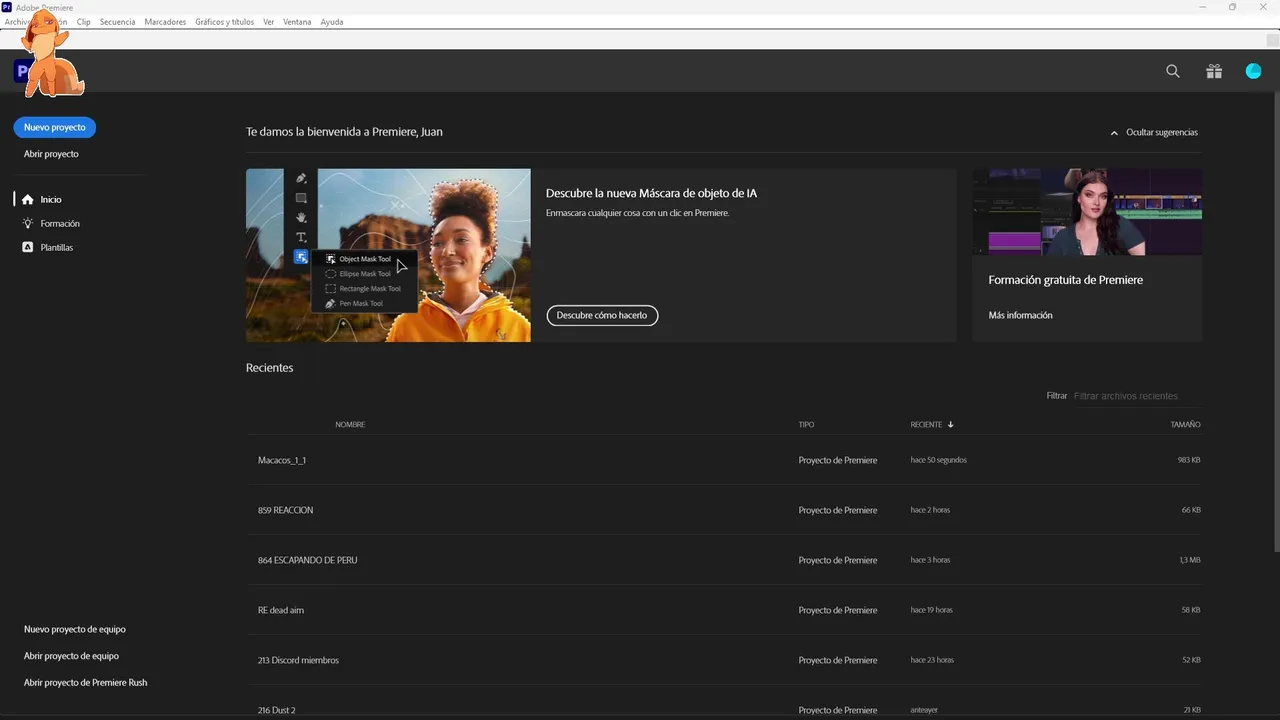Click 'hace 19 horas' cell
Viewport: 1280px width, 720px height.
coord(931,610)
